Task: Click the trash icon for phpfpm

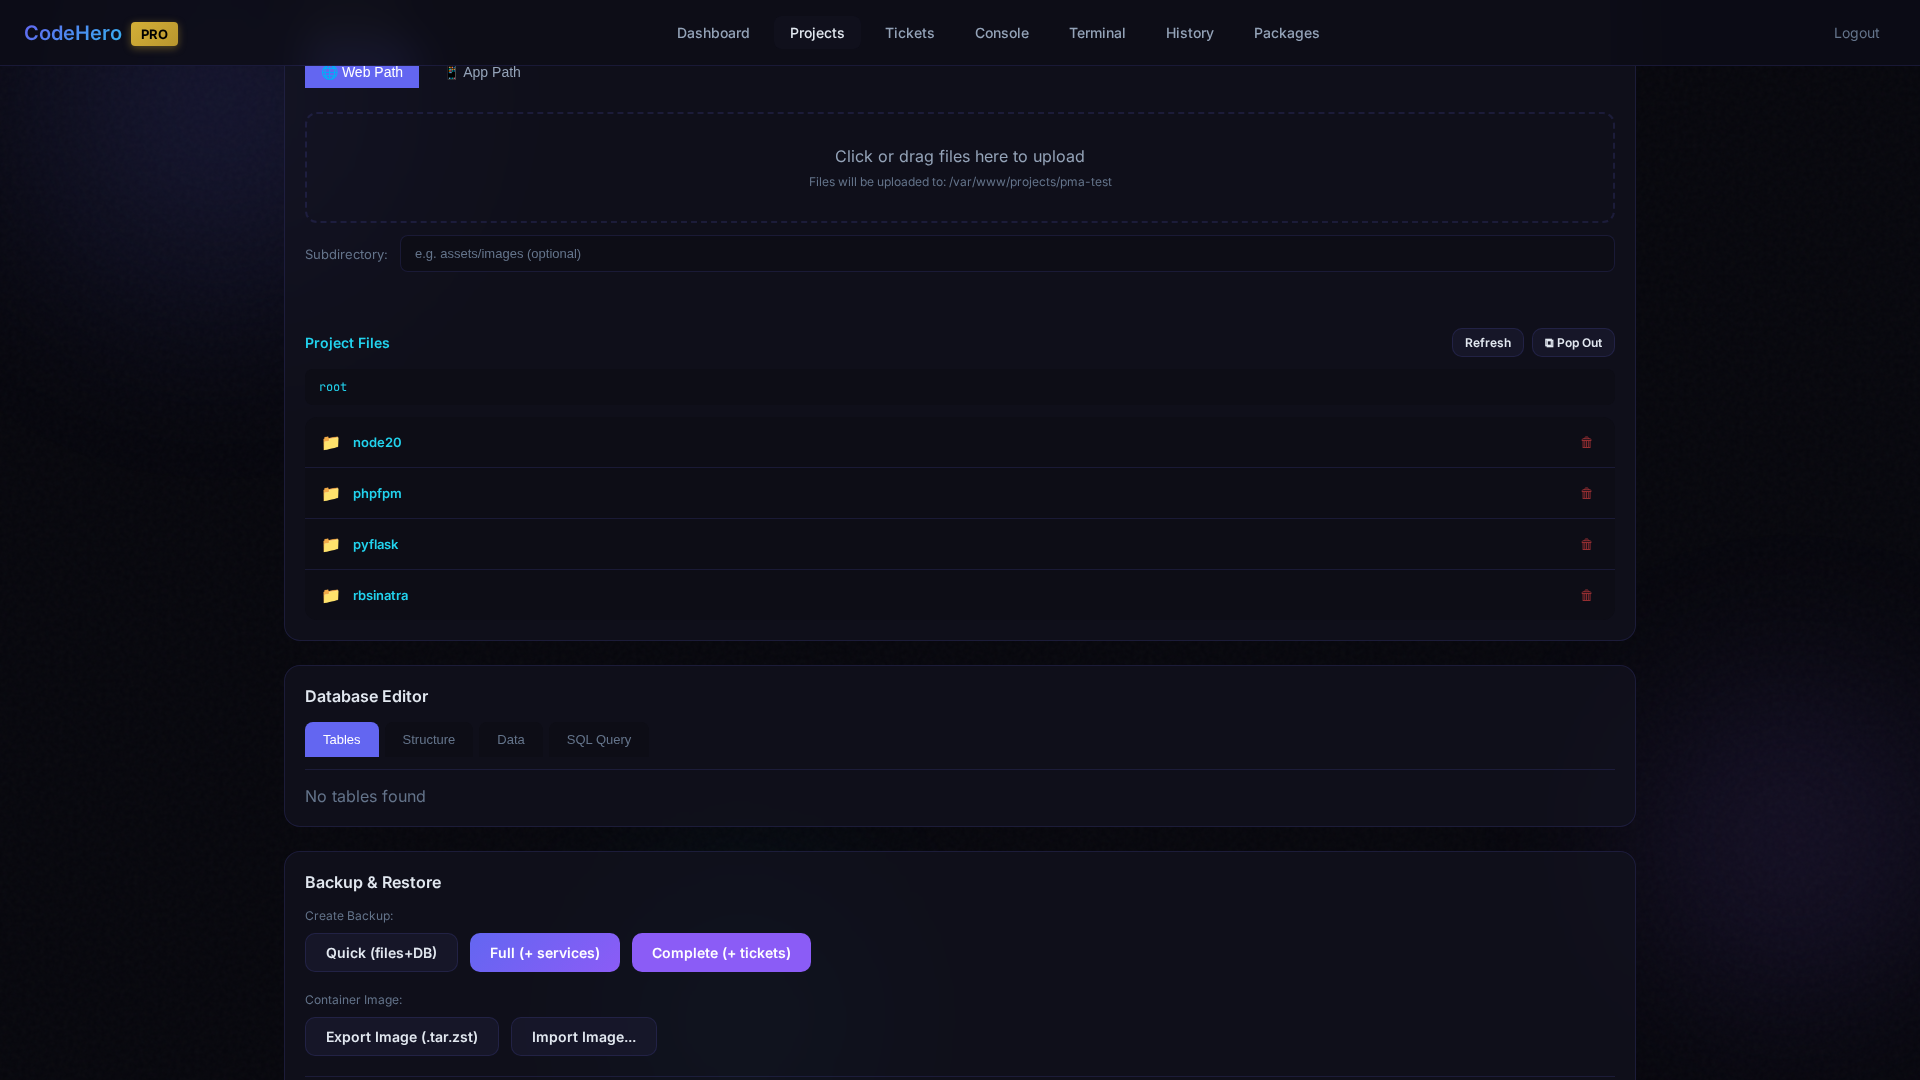Action: pyautogui.click(x=1586, y=493)
